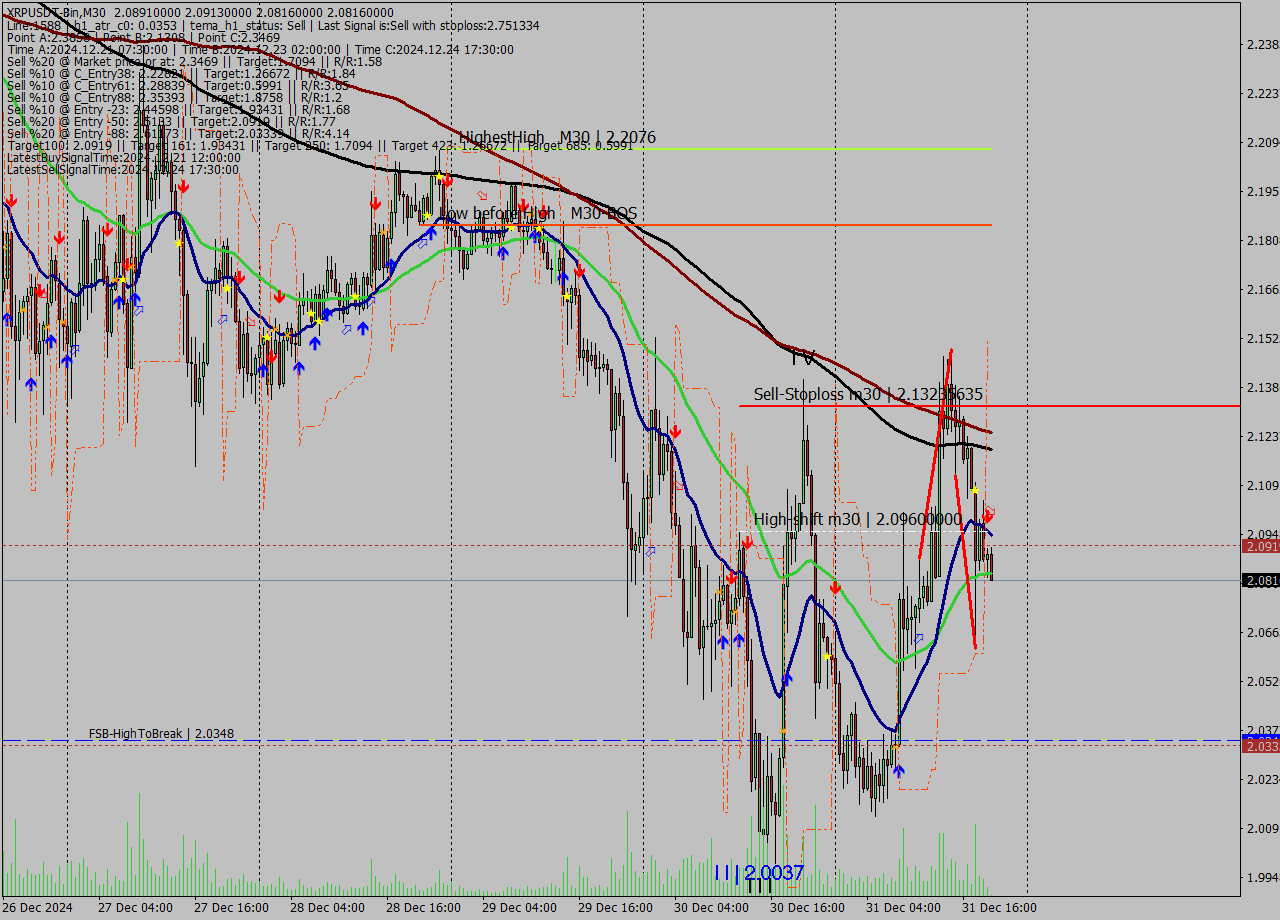Click the '28 Dec 16:00' time axis label
This screenshot has height=920, width=1280.
tap(423, 908)
